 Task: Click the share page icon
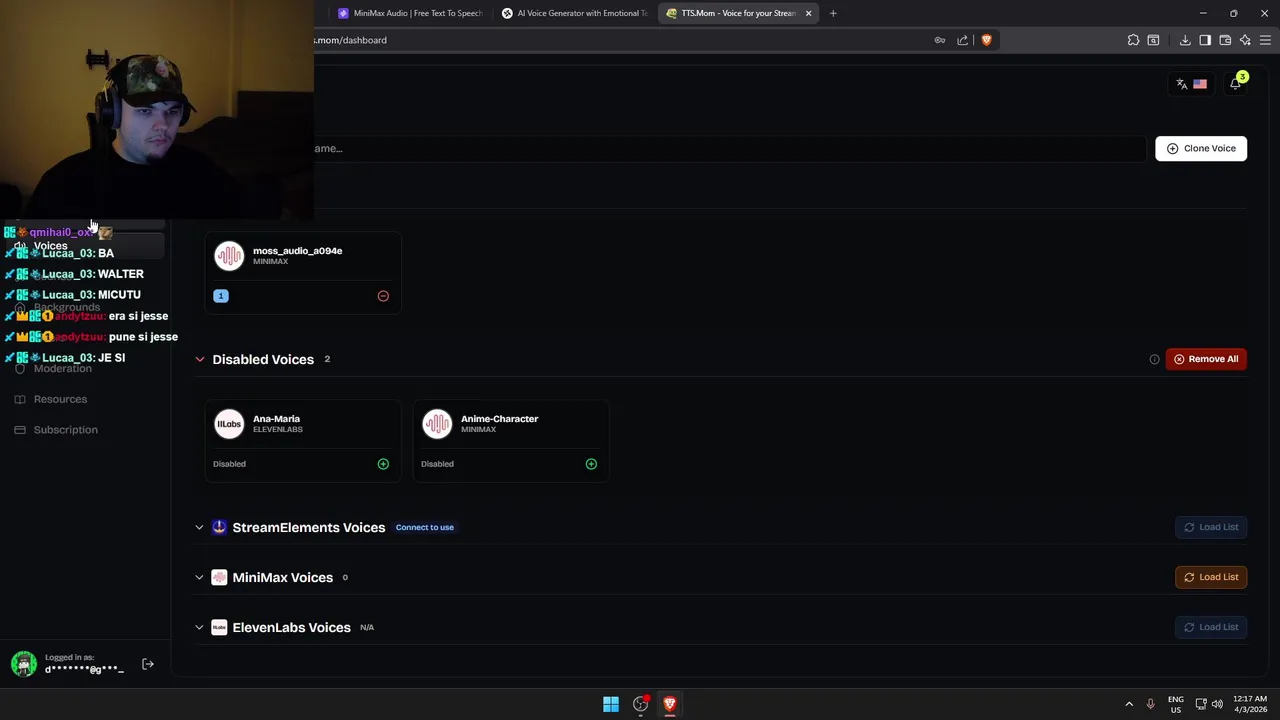963,40
